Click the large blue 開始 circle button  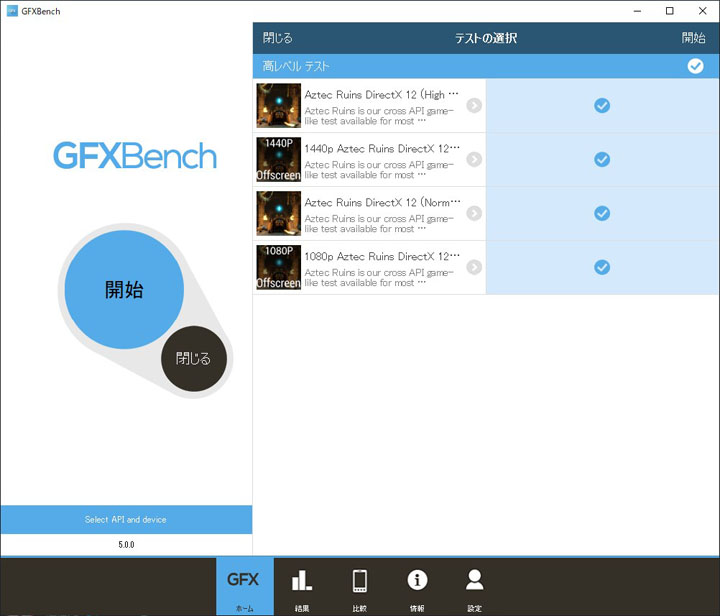coord(124,290)
